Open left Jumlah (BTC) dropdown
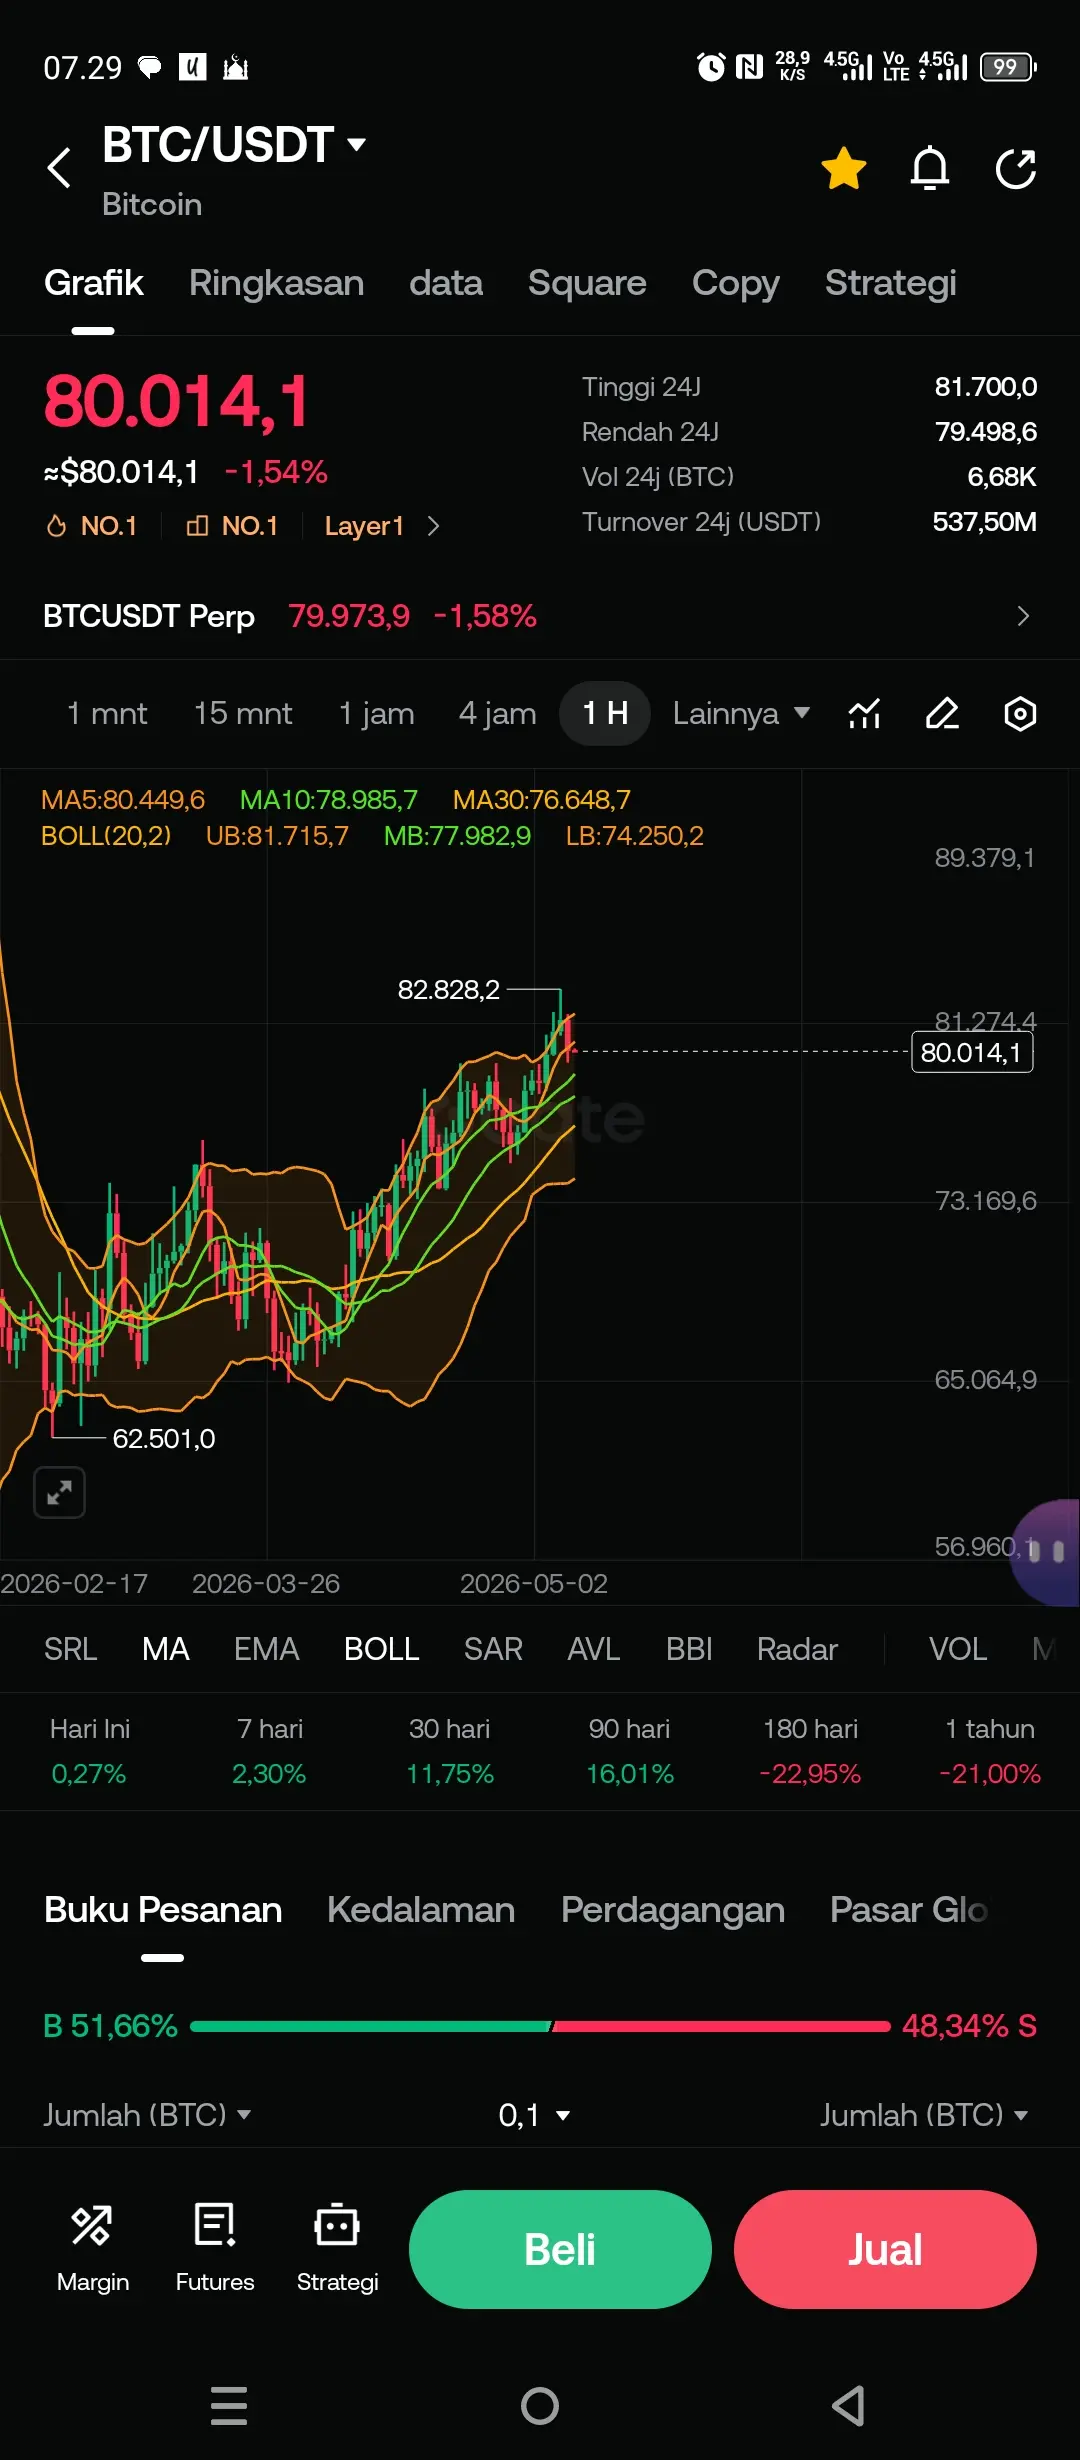This screenshot has width=1080, height=2460. pos(147,2115)
